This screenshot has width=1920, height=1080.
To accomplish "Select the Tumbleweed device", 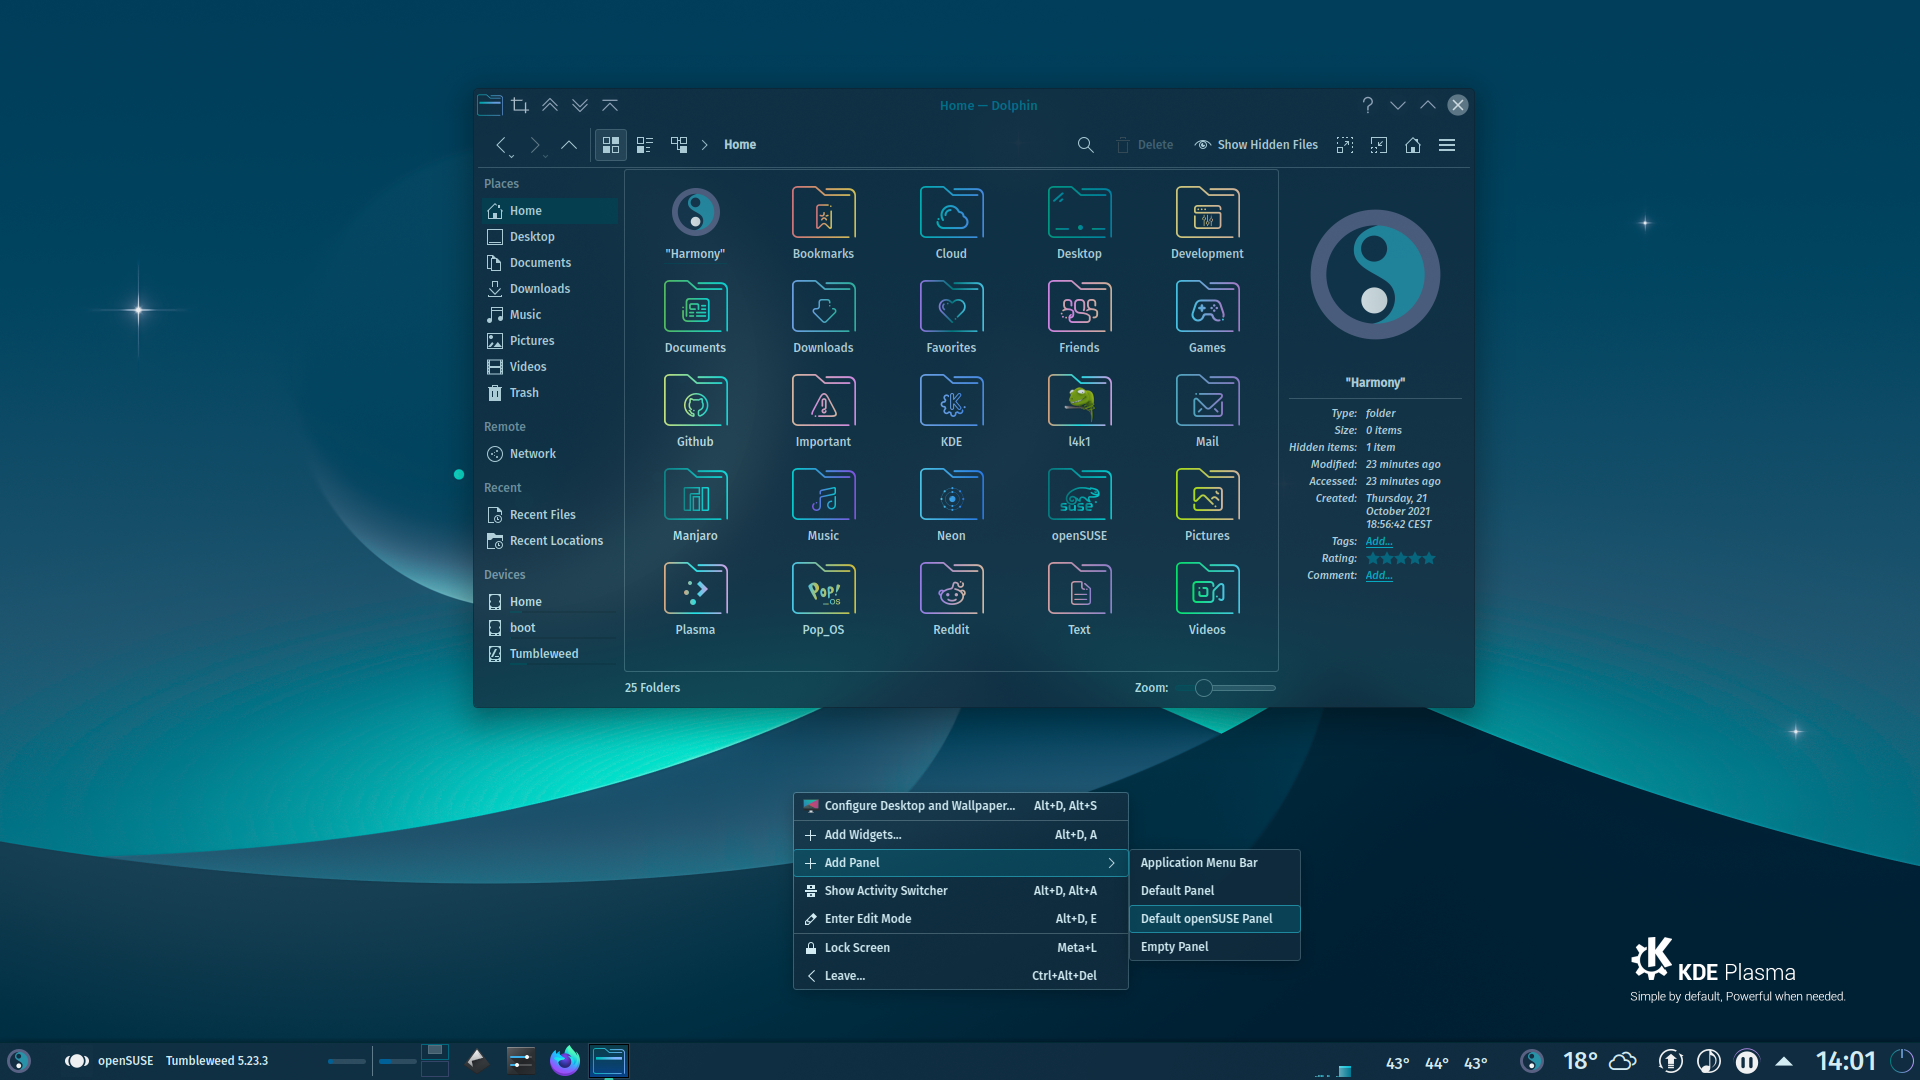I will [x=550, y=654].
